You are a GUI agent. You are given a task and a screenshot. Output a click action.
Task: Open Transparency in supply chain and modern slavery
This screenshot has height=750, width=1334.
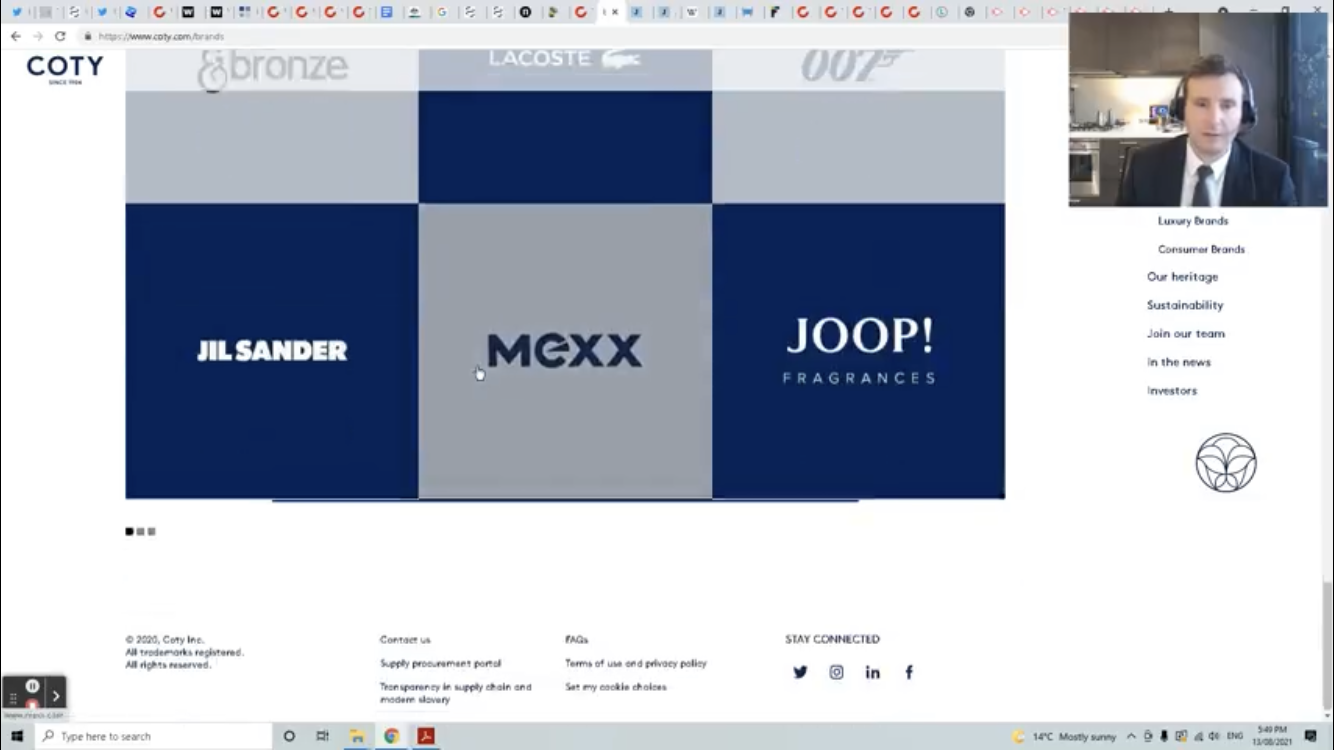click(455, 693)
